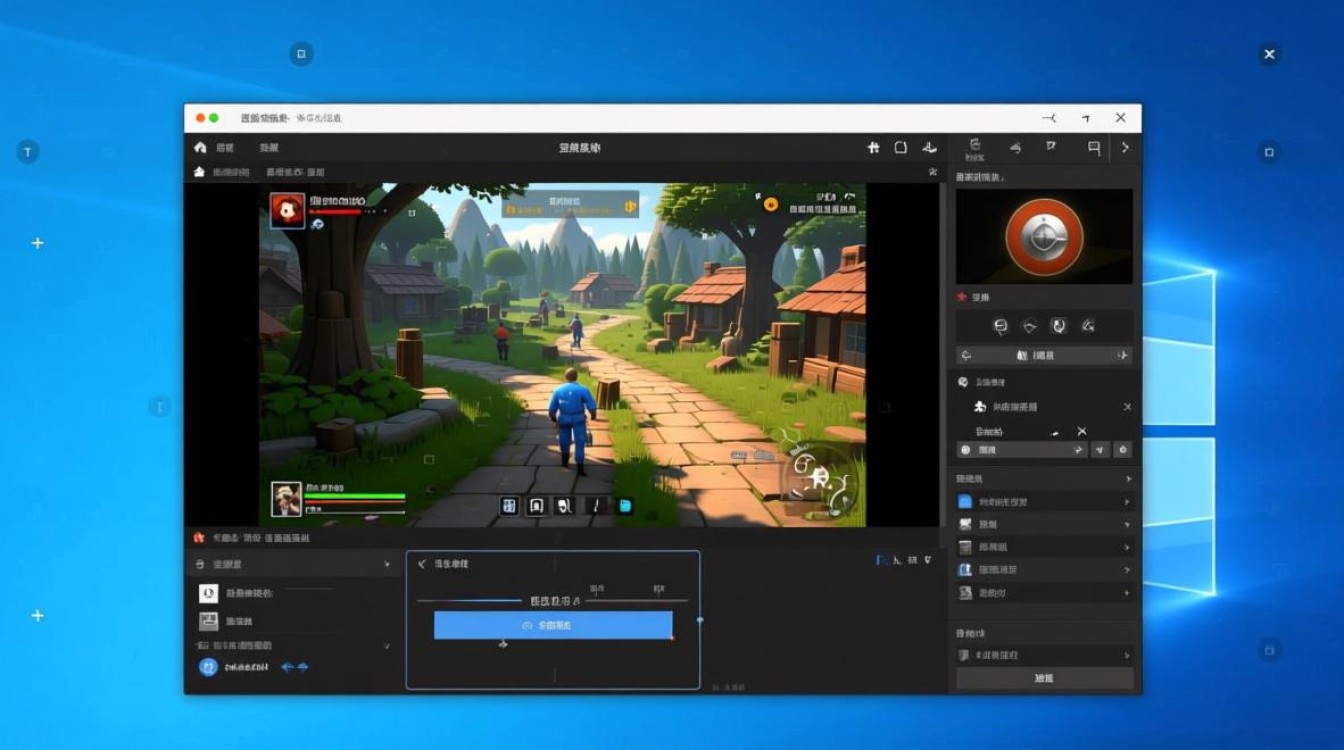Click the red fox player avatar

[287, 210]
